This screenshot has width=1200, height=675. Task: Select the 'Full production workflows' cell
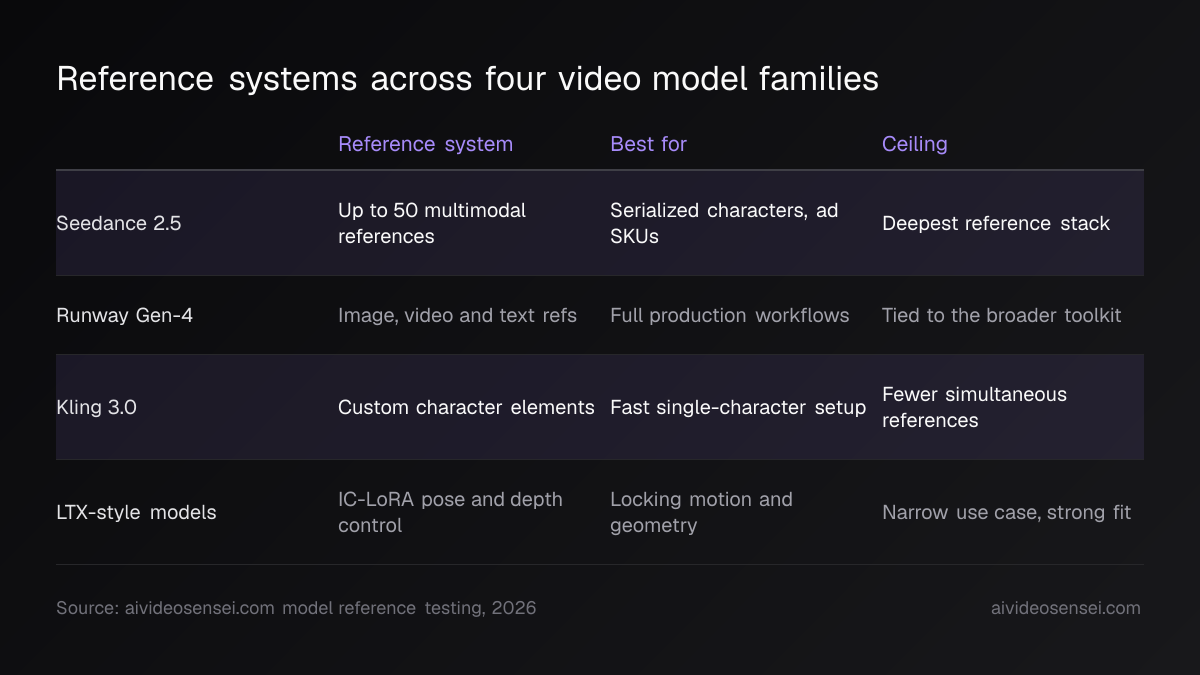tap(729, 315)
